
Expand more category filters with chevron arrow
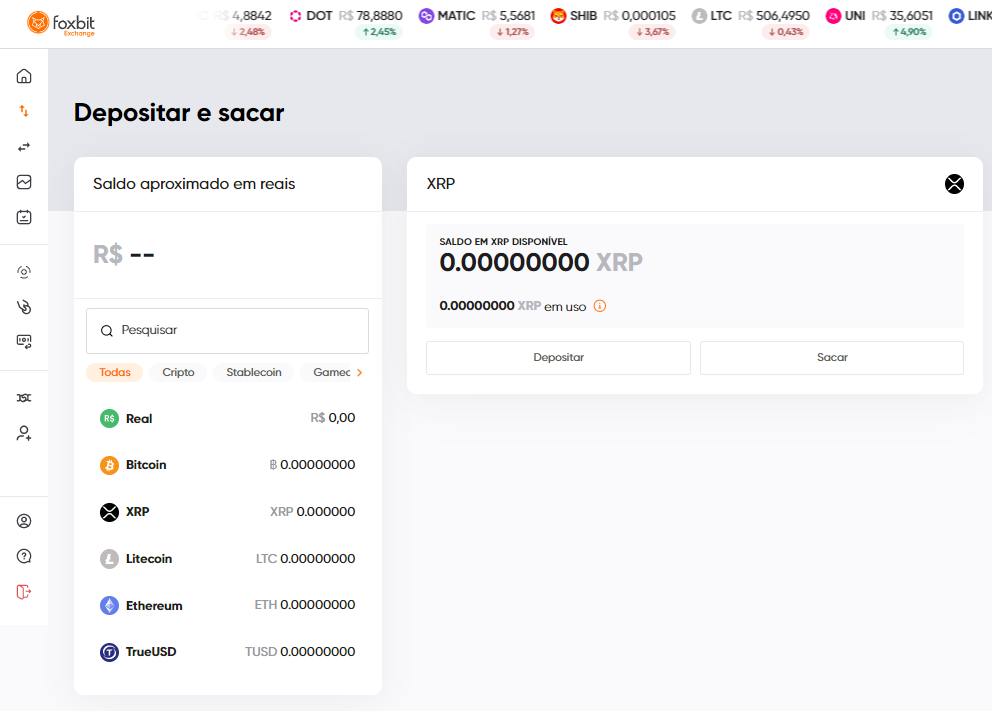[x=359, y=373]
